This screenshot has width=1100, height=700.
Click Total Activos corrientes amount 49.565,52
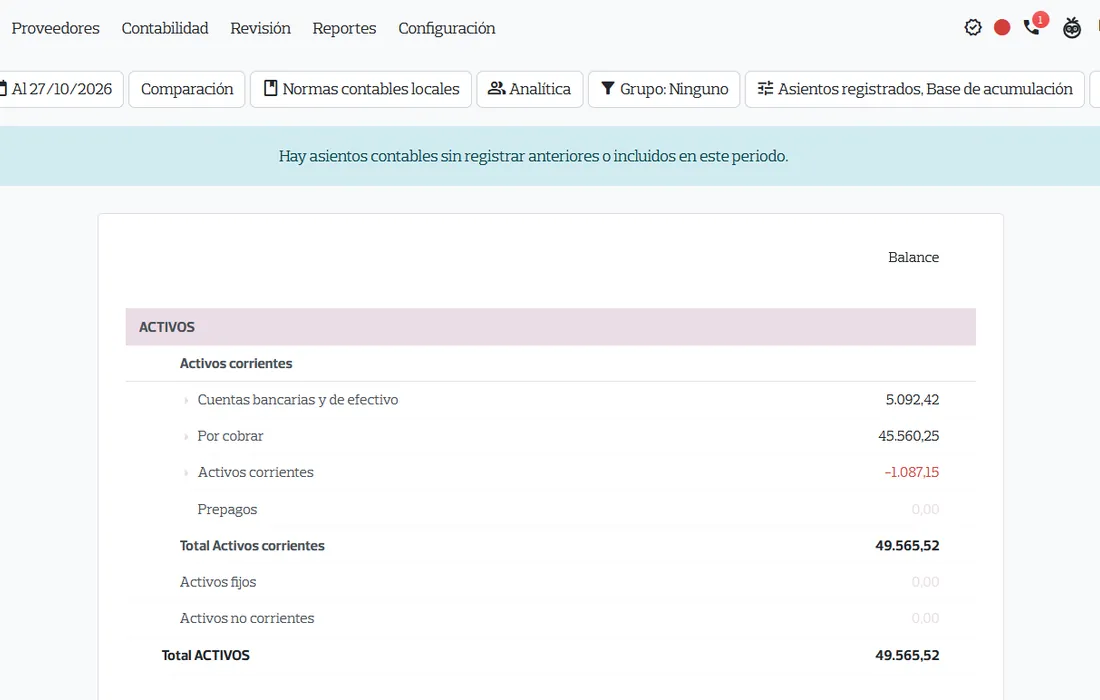click(x=907, y=546)
